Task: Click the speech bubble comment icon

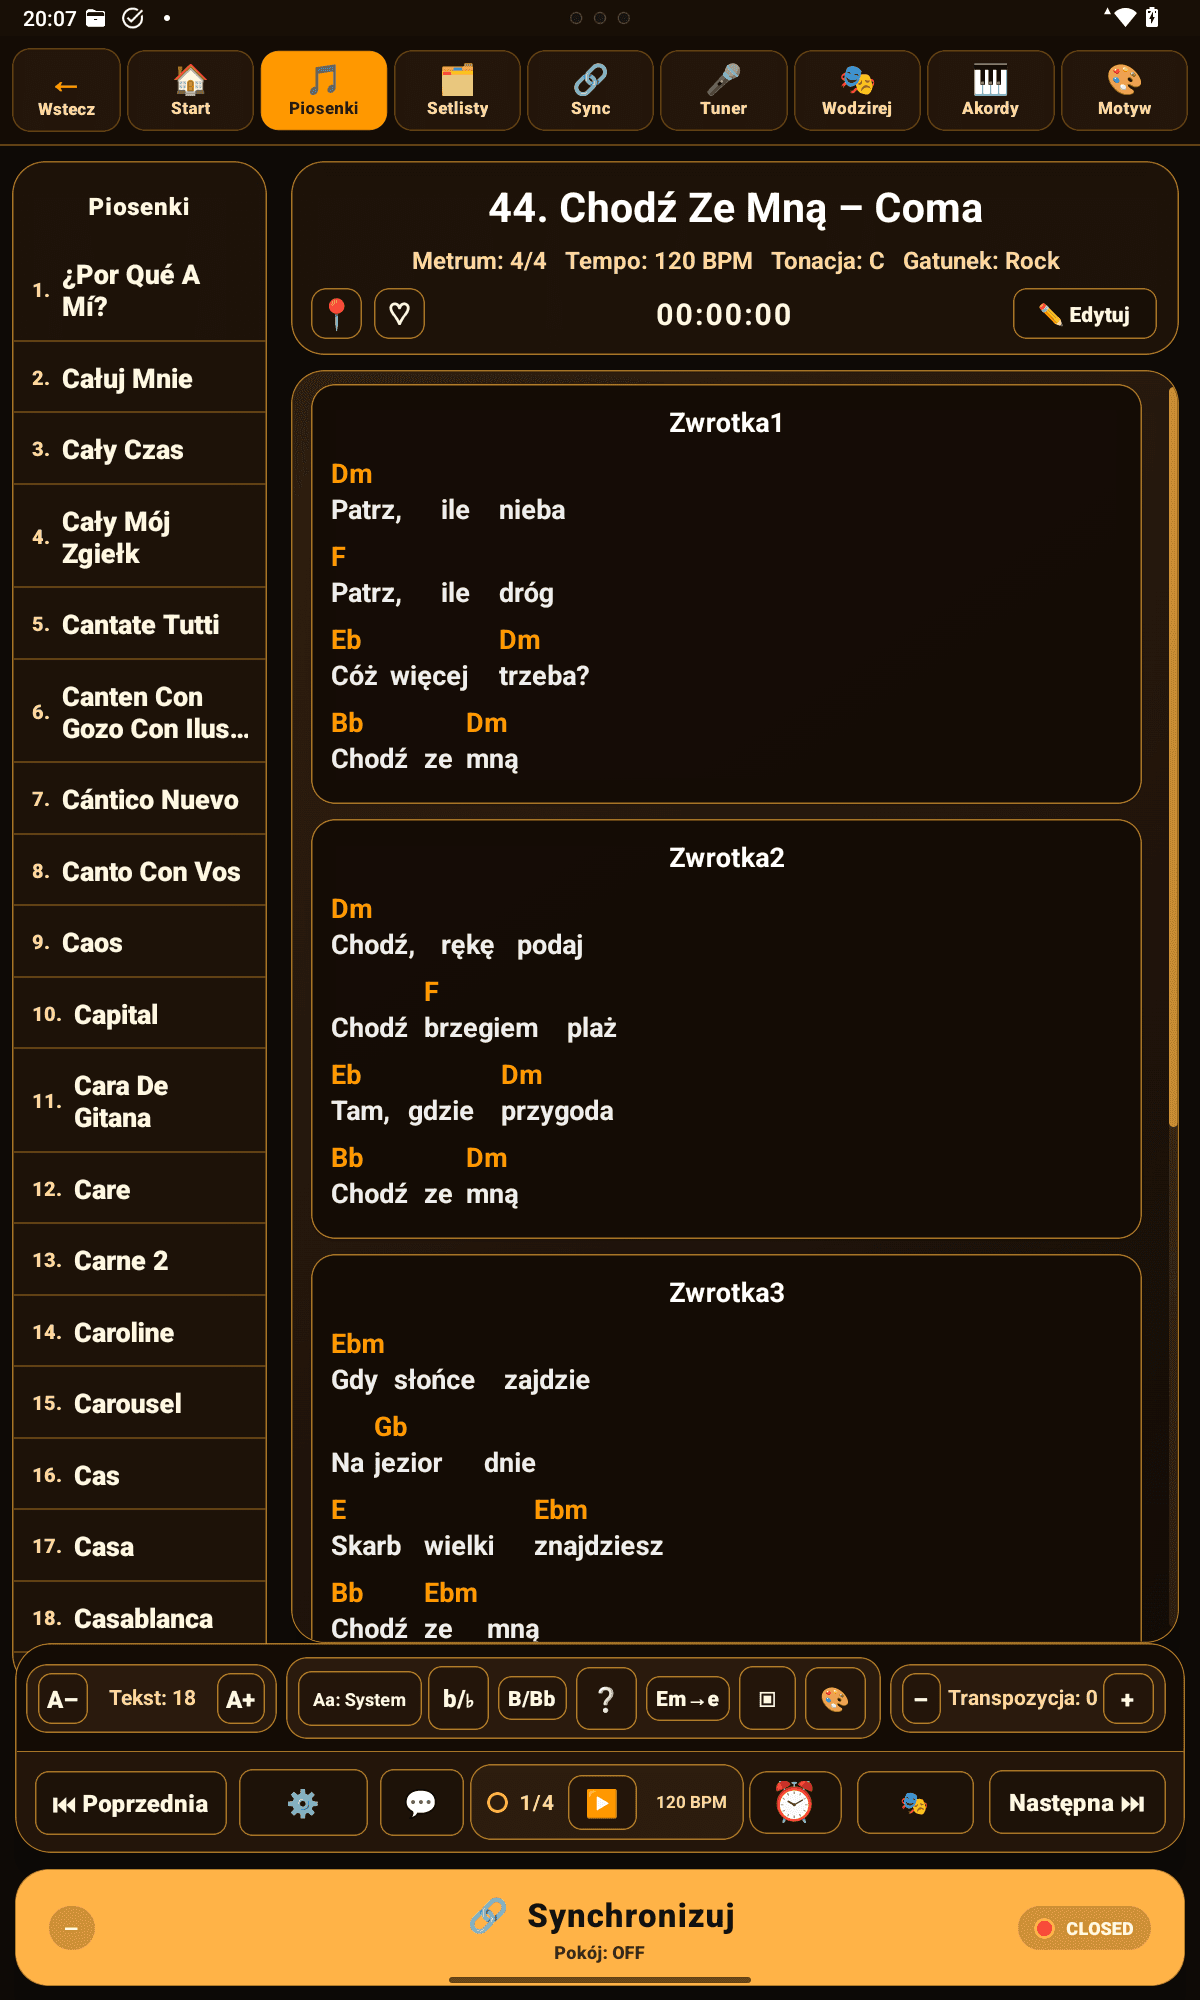Action: 421,1802
